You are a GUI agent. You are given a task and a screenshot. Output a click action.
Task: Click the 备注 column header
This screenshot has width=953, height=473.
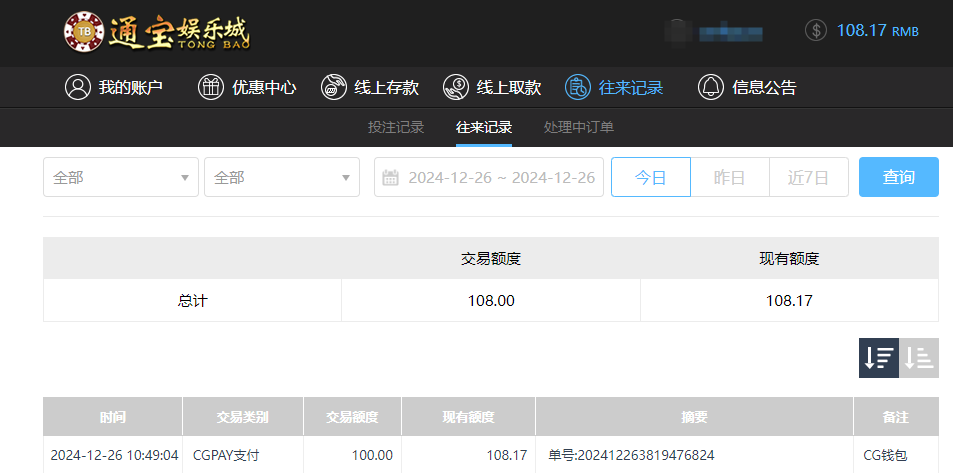896,417
